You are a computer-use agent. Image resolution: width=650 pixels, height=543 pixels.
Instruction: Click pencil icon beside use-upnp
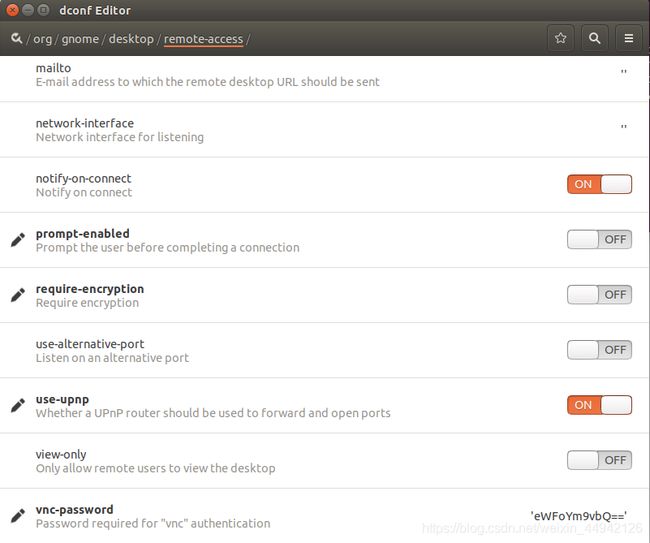[x=18, y=405]
